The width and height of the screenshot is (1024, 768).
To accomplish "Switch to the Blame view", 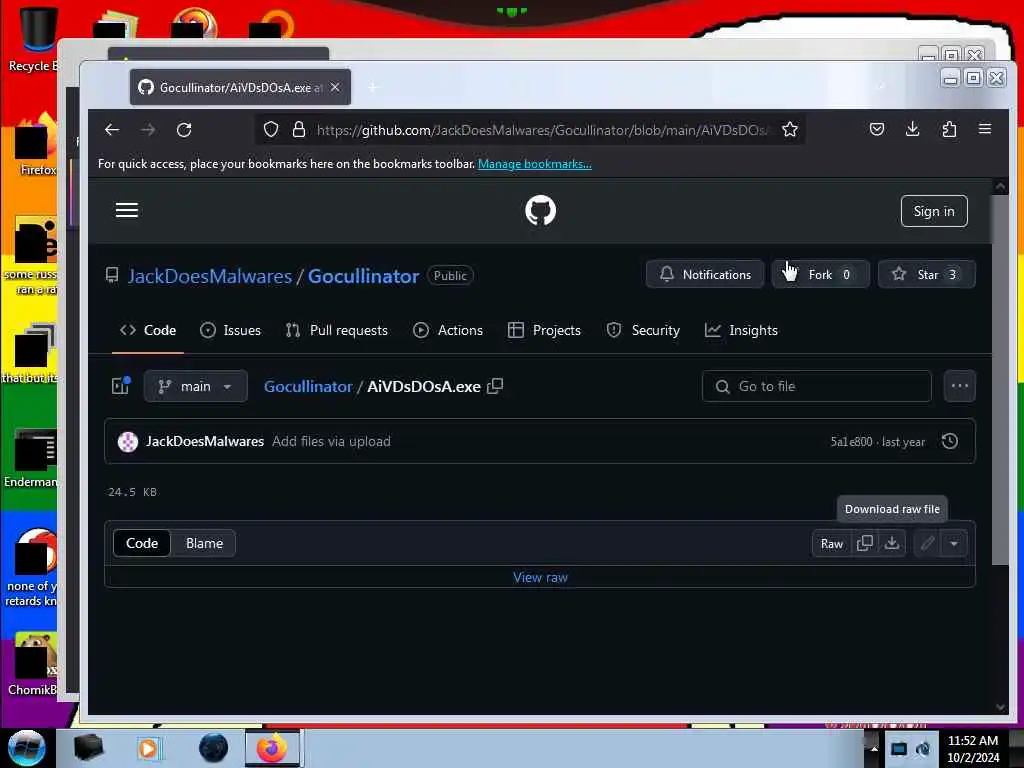I will click(204, 543).
